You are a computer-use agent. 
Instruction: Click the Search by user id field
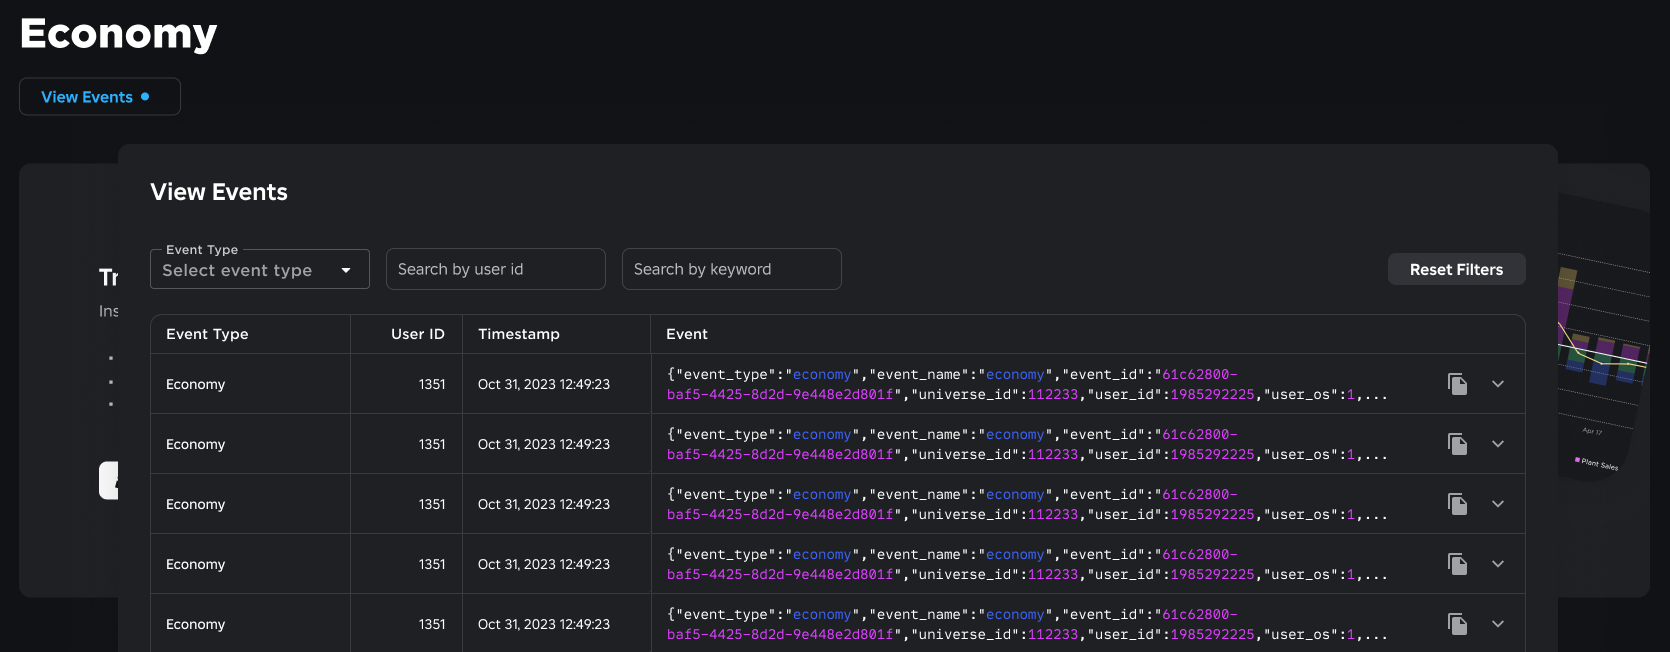(496, 269)
